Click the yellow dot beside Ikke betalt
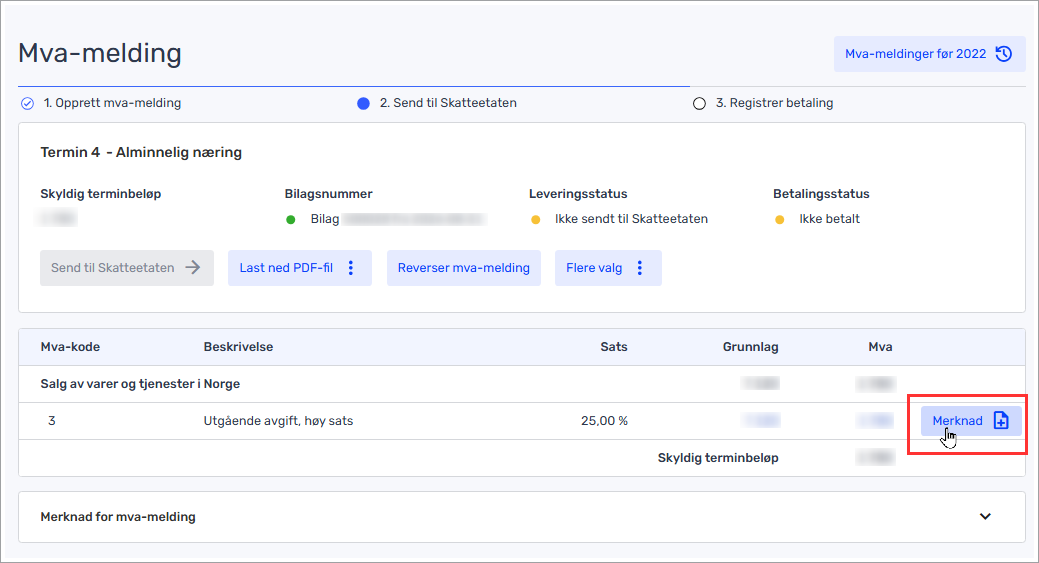 coord(779,220)
